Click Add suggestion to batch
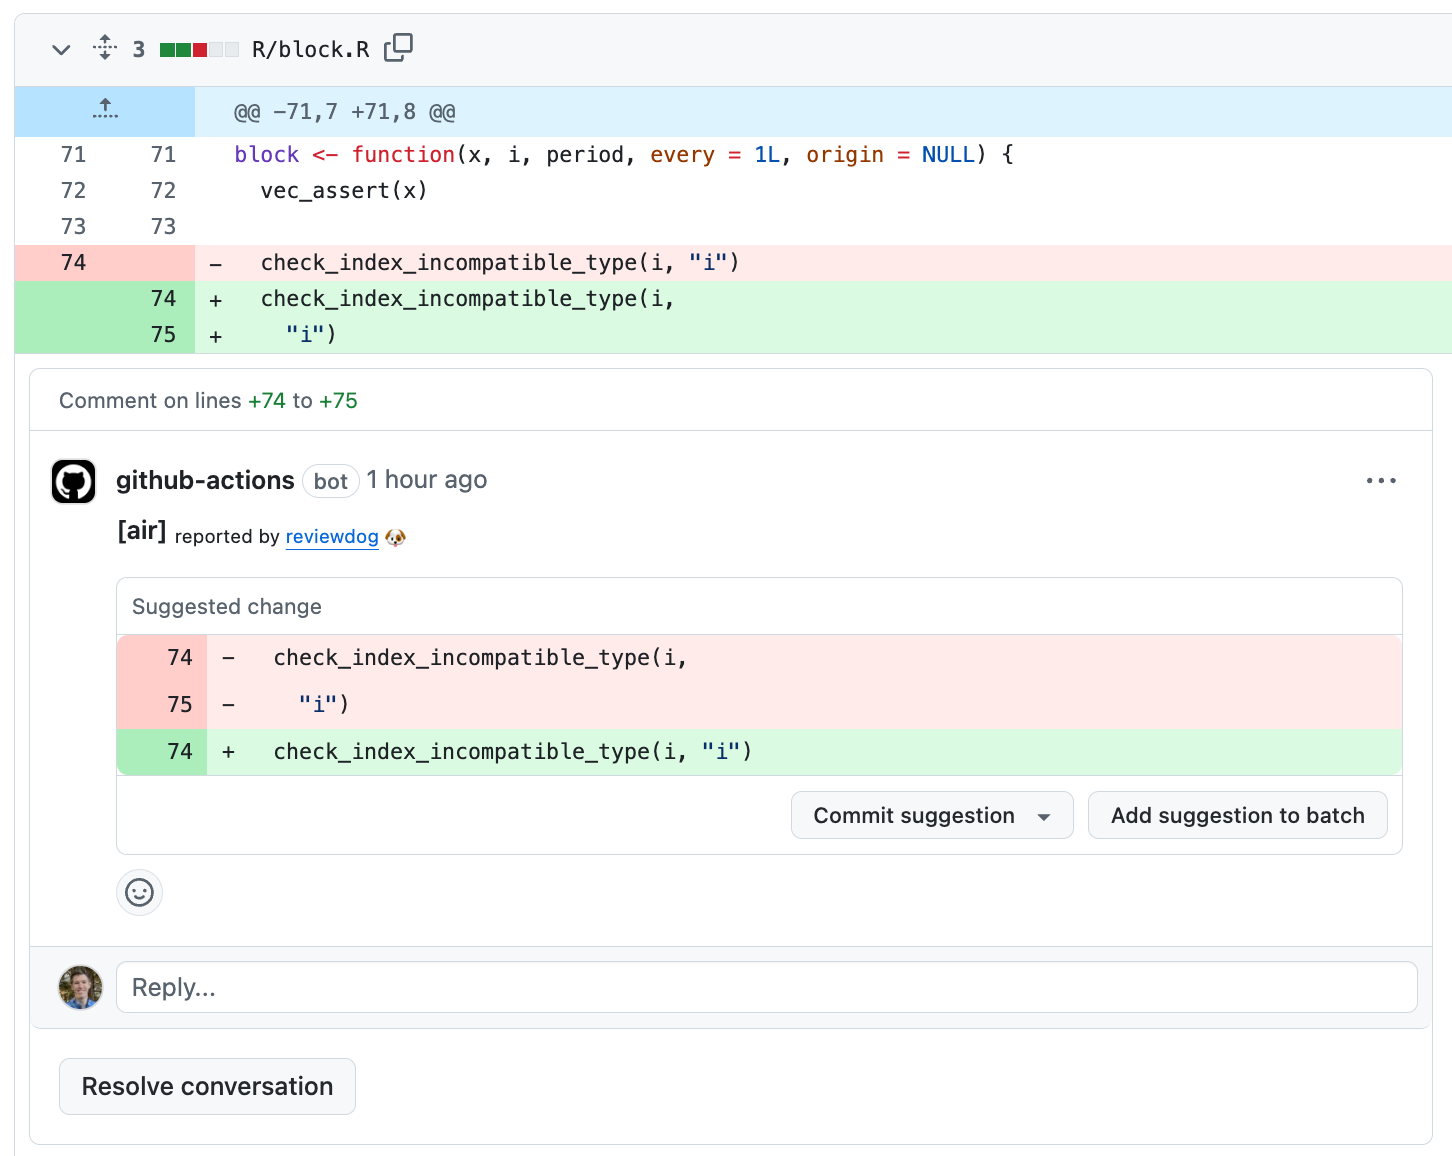 (x=1237, y=816)
